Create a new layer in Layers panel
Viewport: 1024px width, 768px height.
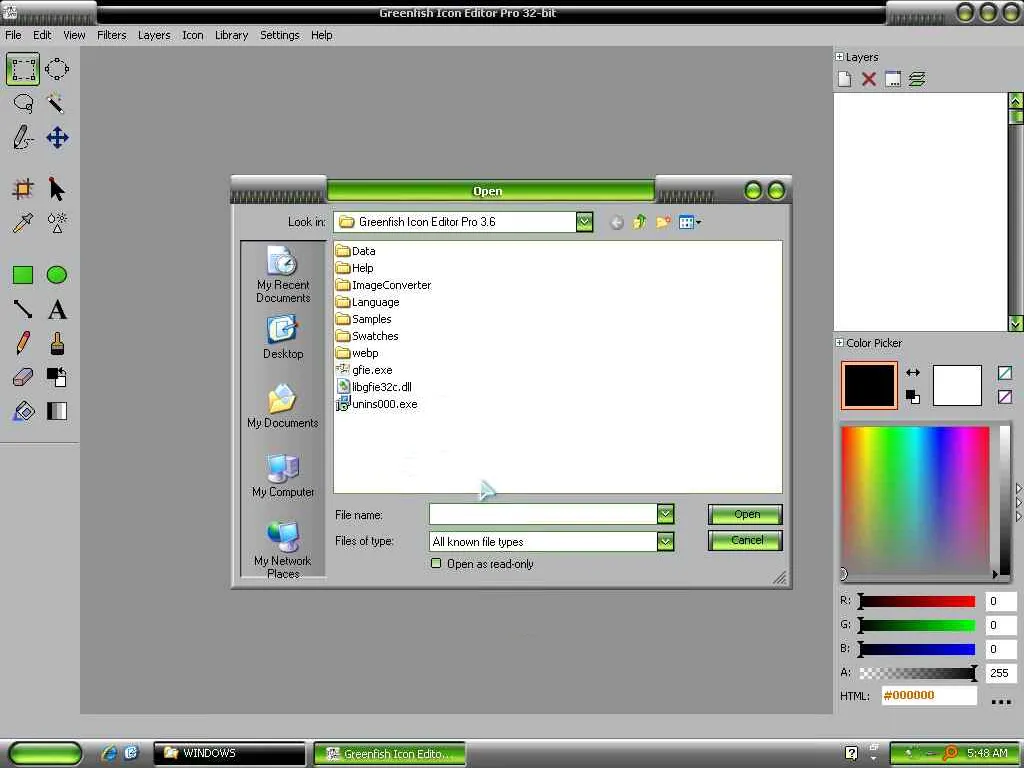(x=844, y=79)
